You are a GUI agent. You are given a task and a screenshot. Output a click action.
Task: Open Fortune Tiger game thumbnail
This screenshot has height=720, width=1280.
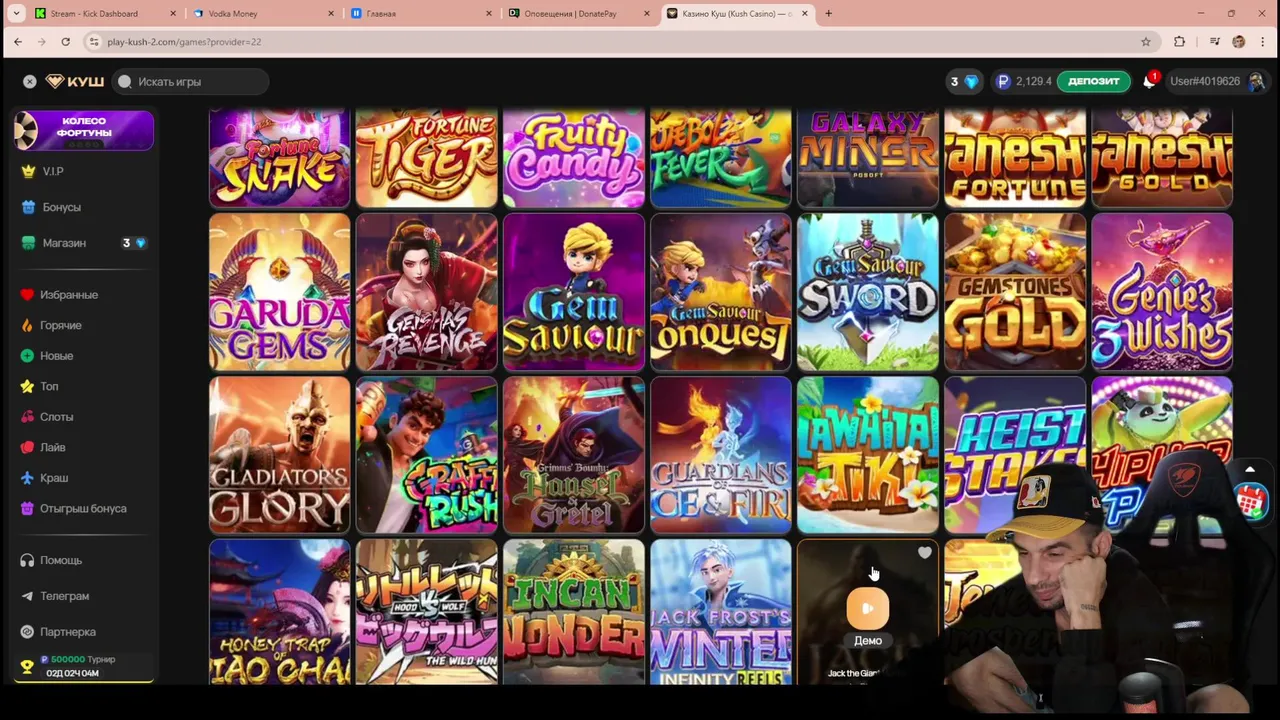427,159
